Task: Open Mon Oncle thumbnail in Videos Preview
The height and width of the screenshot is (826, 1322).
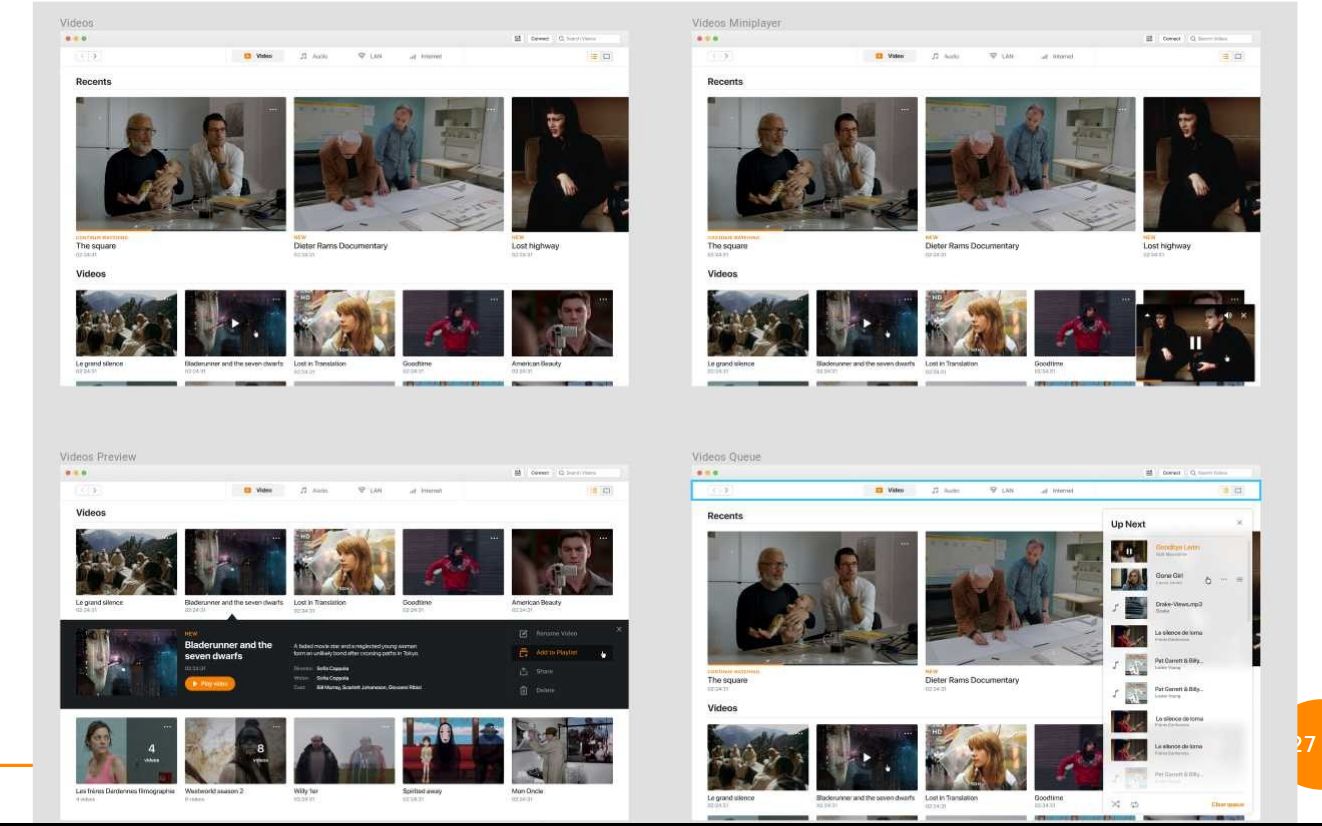Action: click(x=562, y=750)
